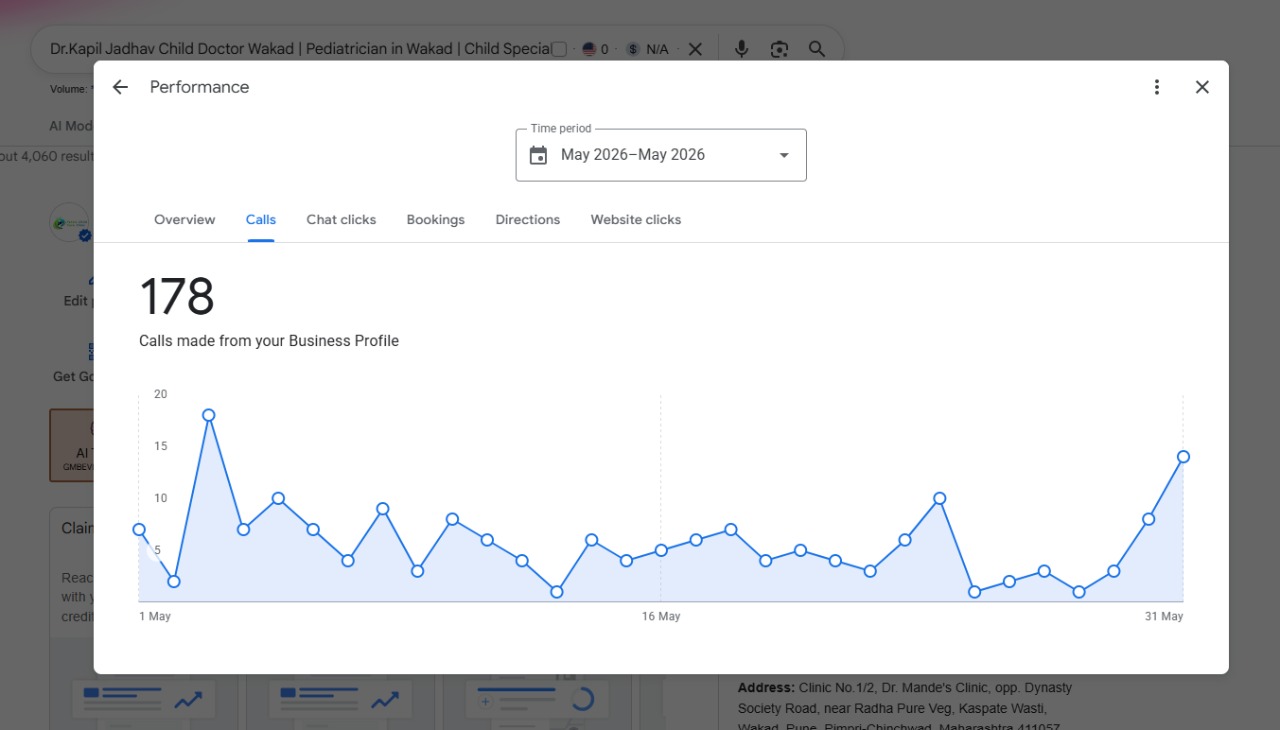1280x730 pixels.
Task: Click the US flag icon in search bar
Action: [589, 49]
